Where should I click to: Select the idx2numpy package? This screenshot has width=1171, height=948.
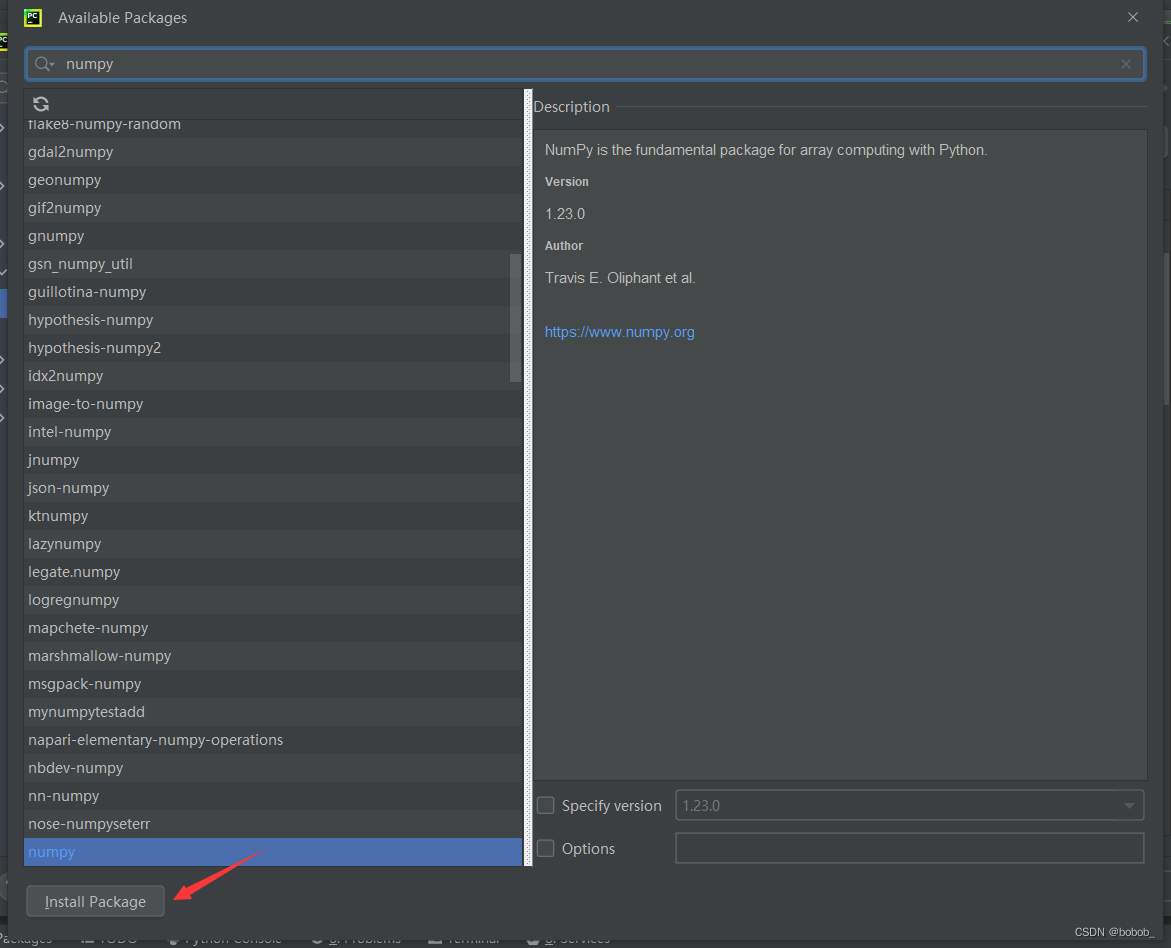pos(273,376)
